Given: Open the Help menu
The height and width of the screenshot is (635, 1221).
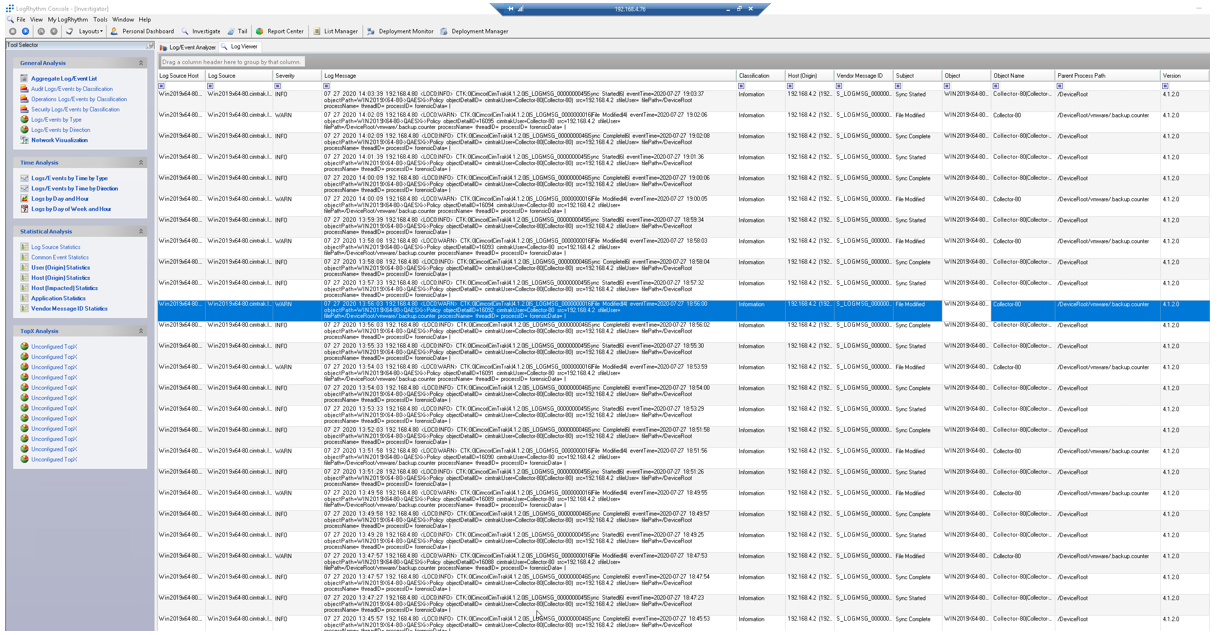Looking at the screenshot, I should (x=145, y=19).
